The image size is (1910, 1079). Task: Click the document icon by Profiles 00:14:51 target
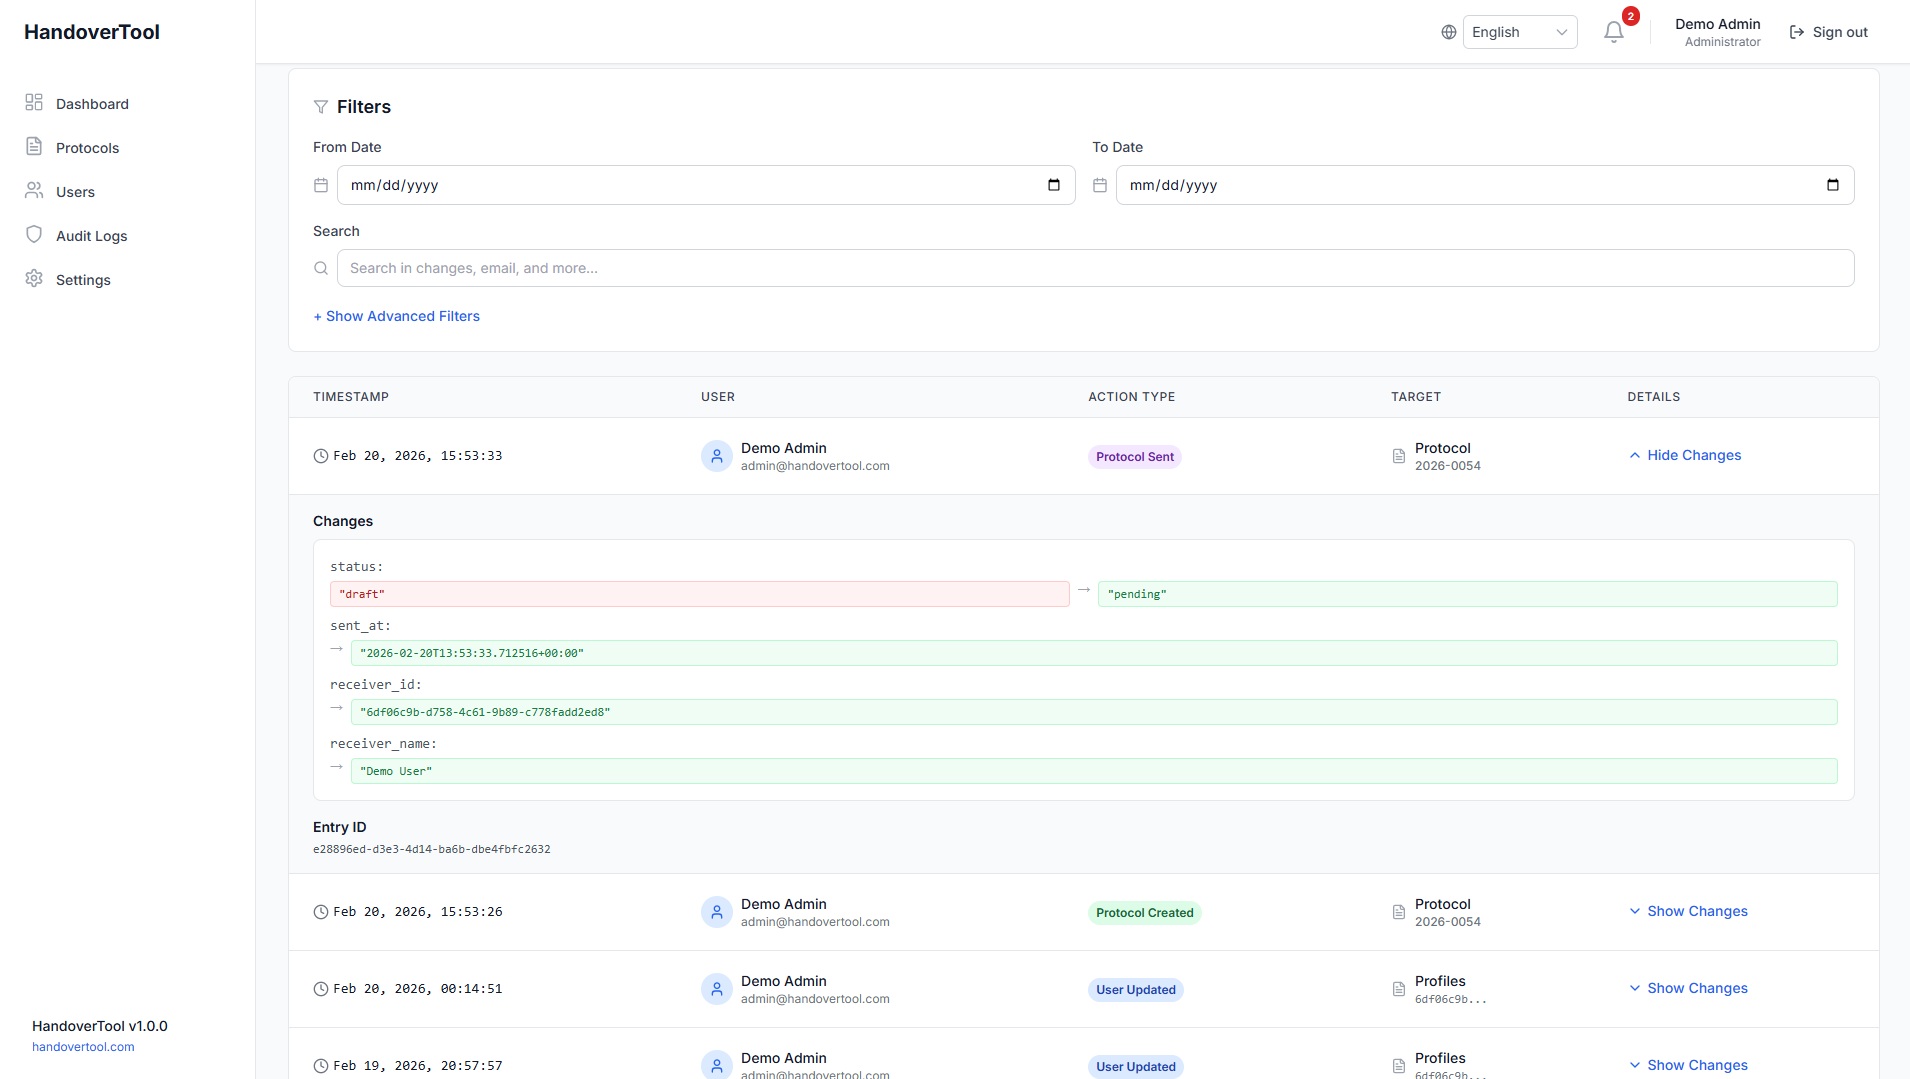[x=1399, y=989]
